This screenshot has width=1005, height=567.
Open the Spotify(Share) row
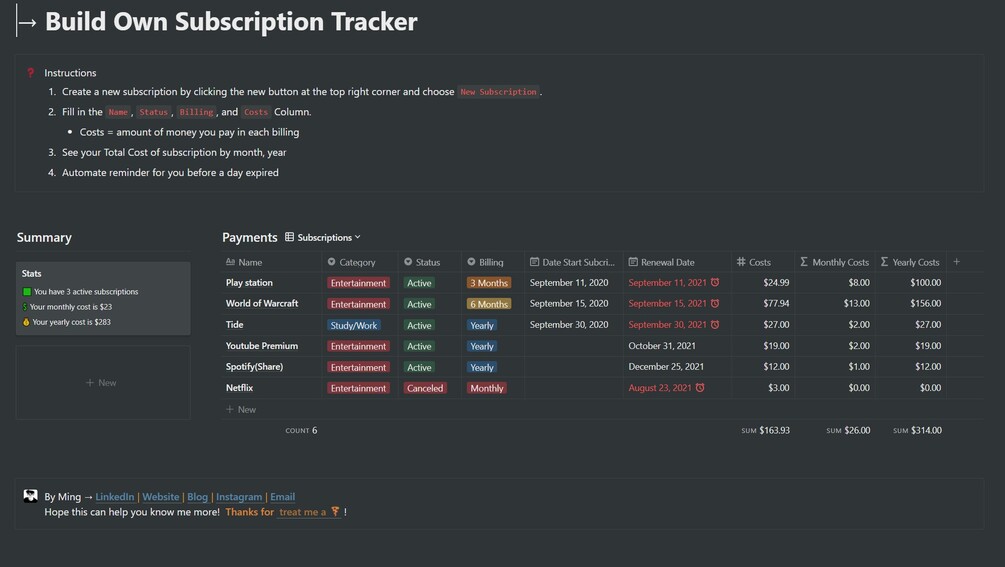click(254, 367)
